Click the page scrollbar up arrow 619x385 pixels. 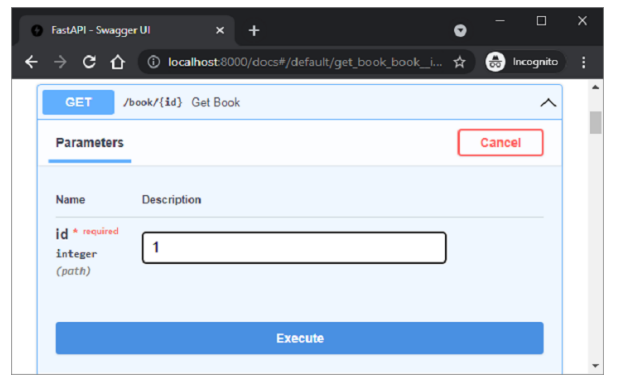(x=595, y=87)
